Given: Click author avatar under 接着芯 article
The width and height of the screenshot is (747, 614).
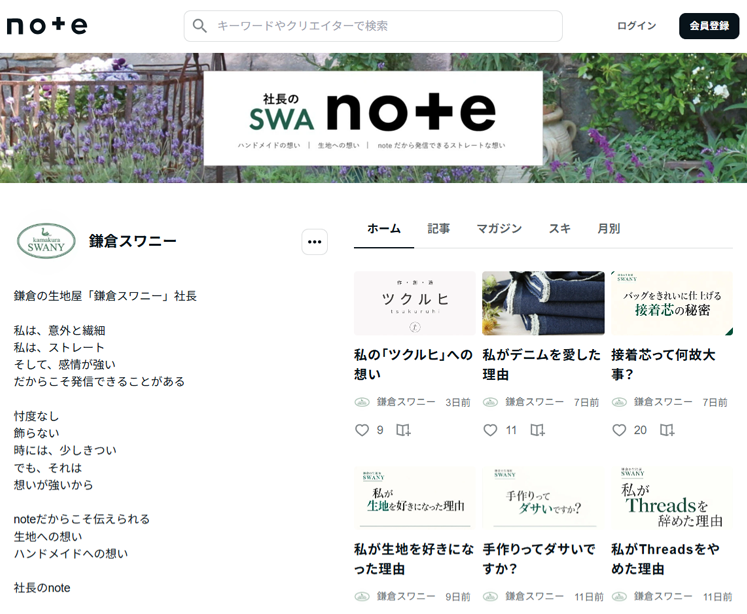Looking at the screenshot, I should point(619,402).
